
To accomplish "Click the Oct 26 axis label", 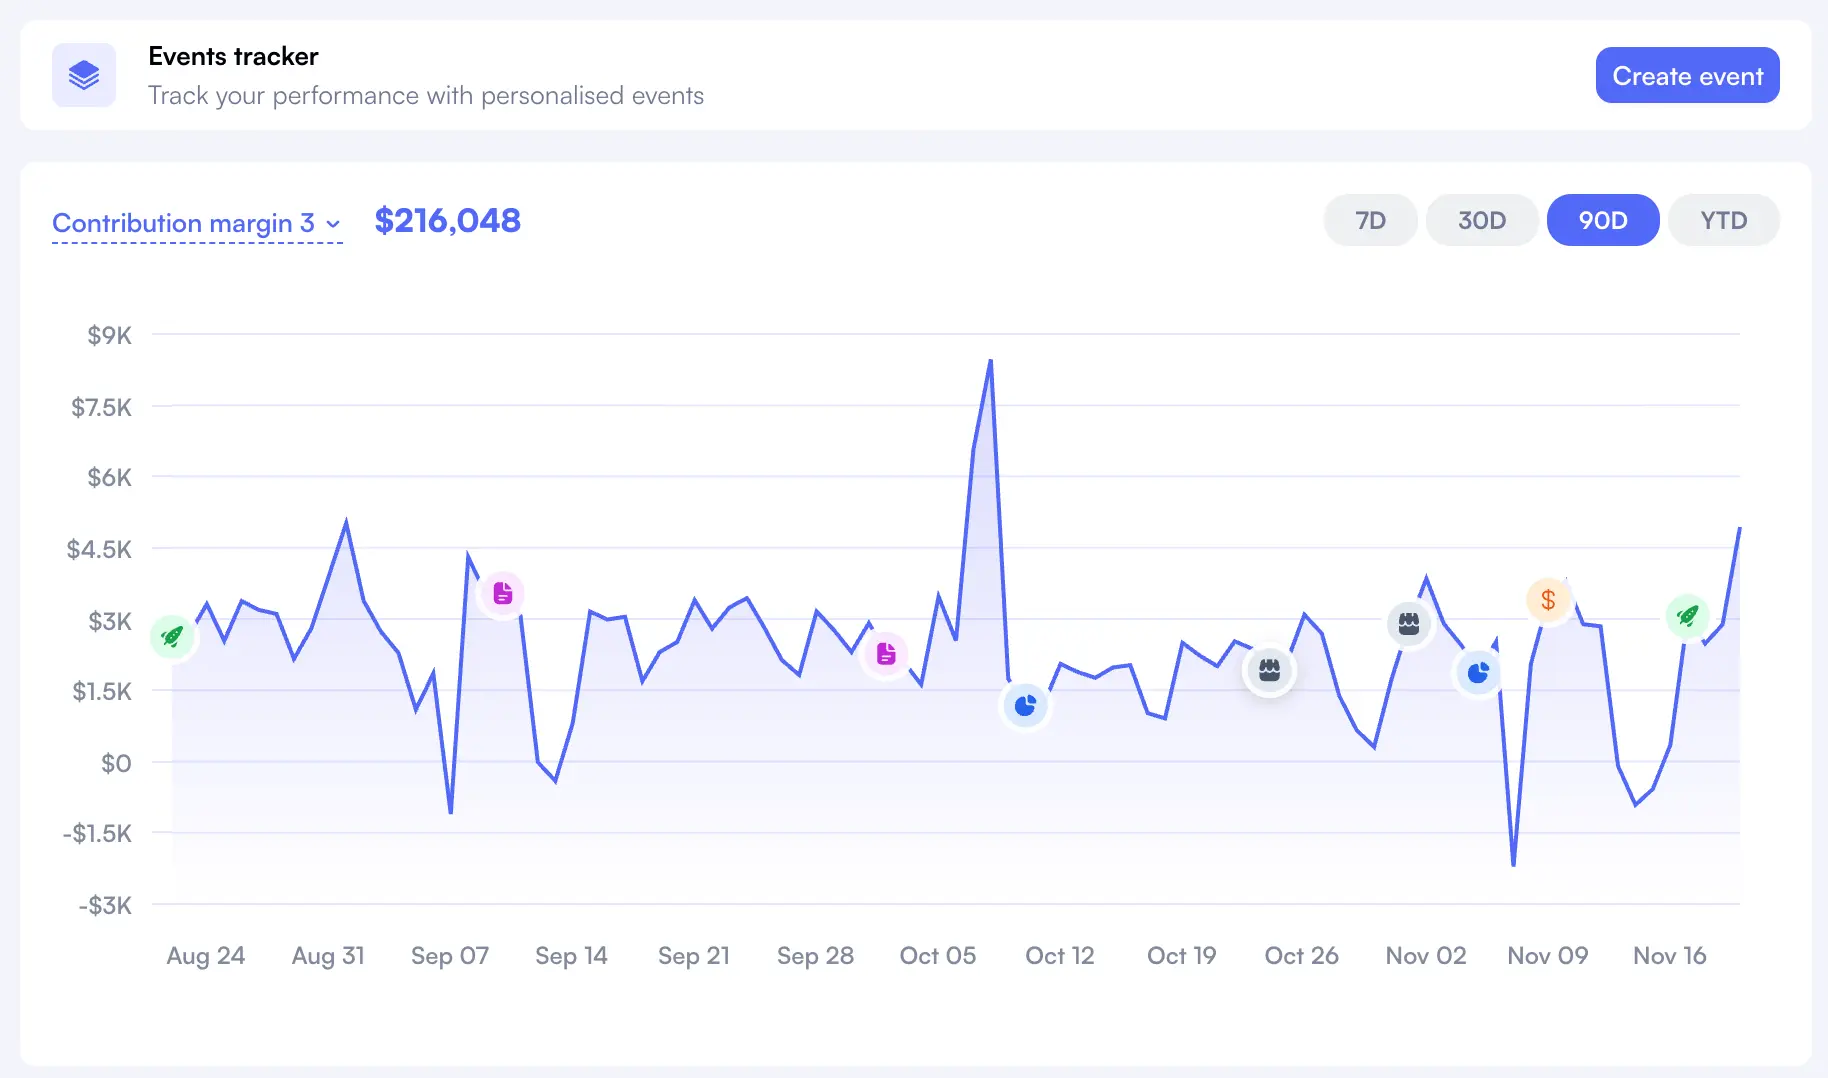I will click(1301, 956).
